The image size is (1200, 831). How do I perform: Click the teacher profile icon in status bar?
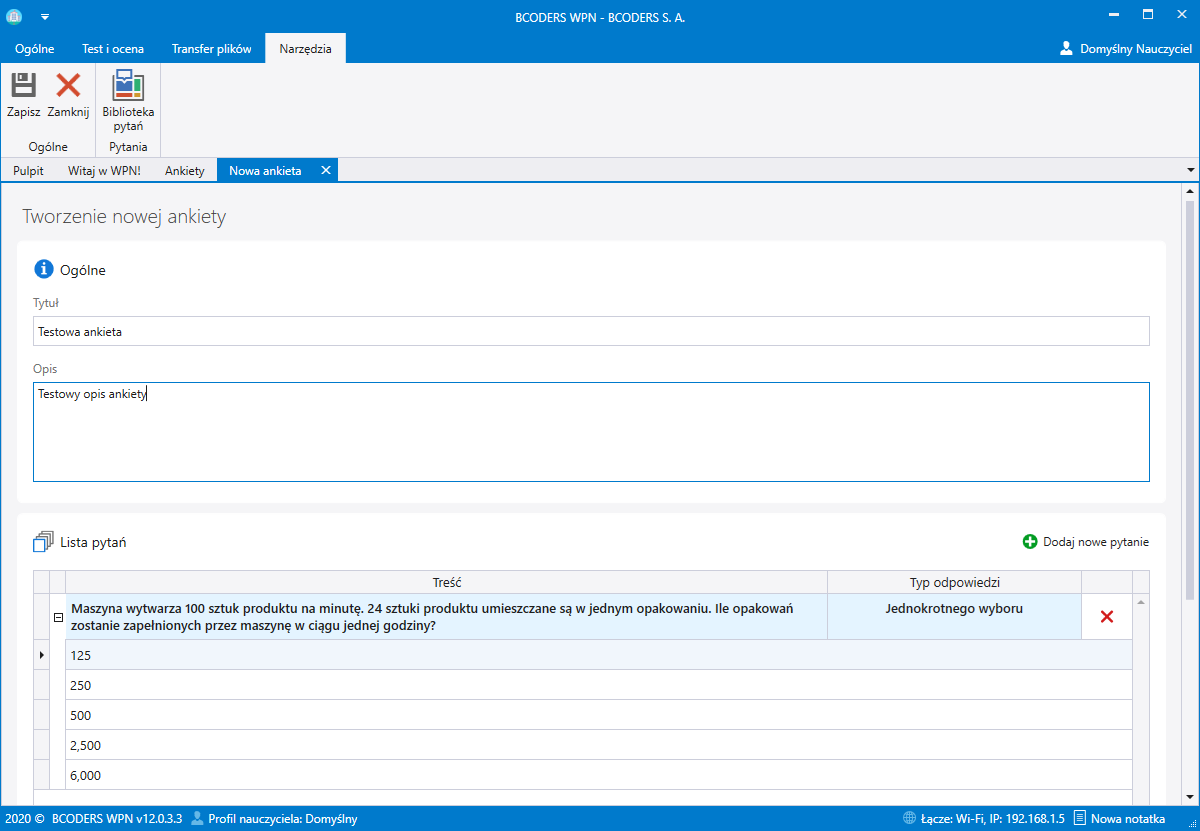click(x=197, y=819)
